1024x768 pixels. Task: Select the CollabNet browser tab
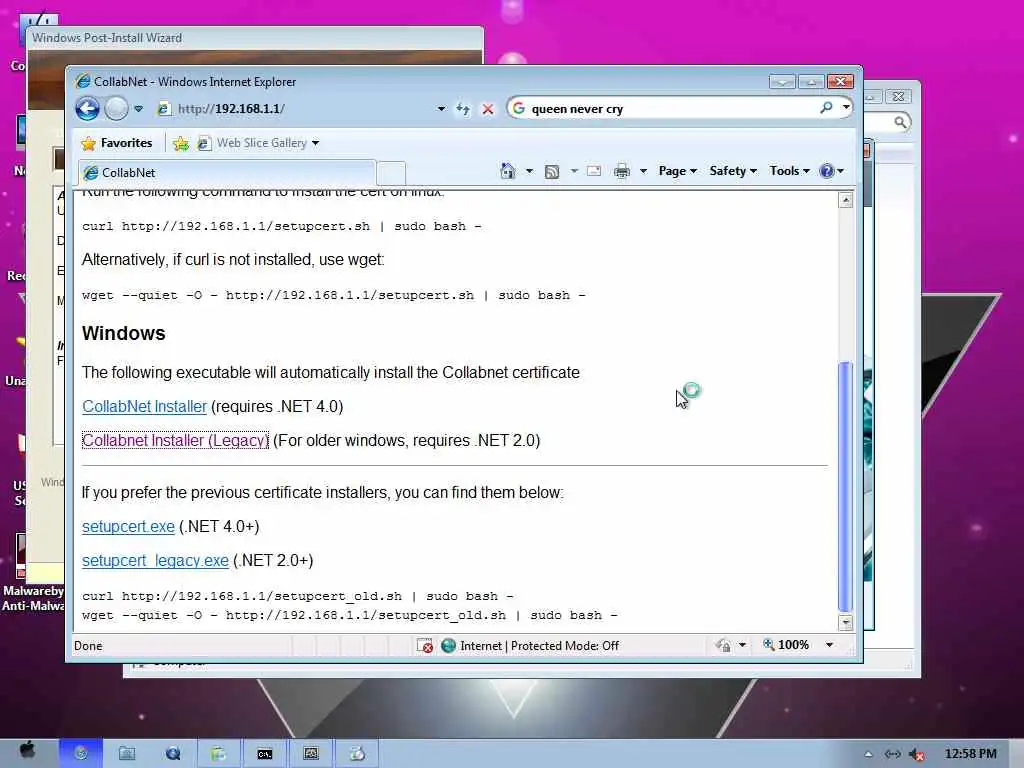[x=227, y=173]
